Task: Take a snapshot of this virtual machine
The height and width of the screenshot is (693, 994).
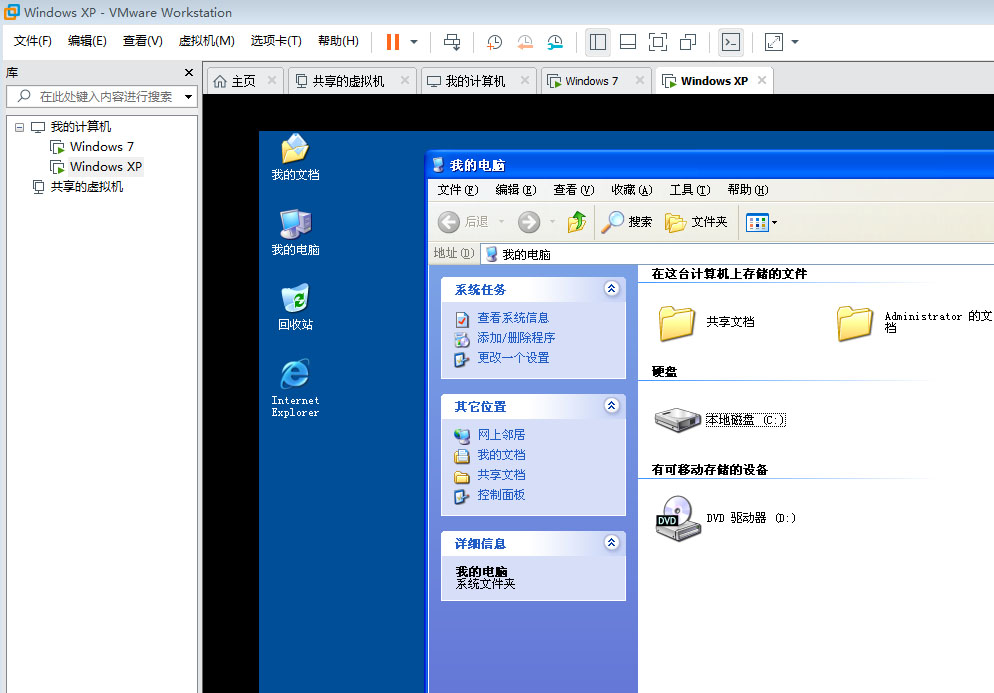Action: (x=494, y=42)
